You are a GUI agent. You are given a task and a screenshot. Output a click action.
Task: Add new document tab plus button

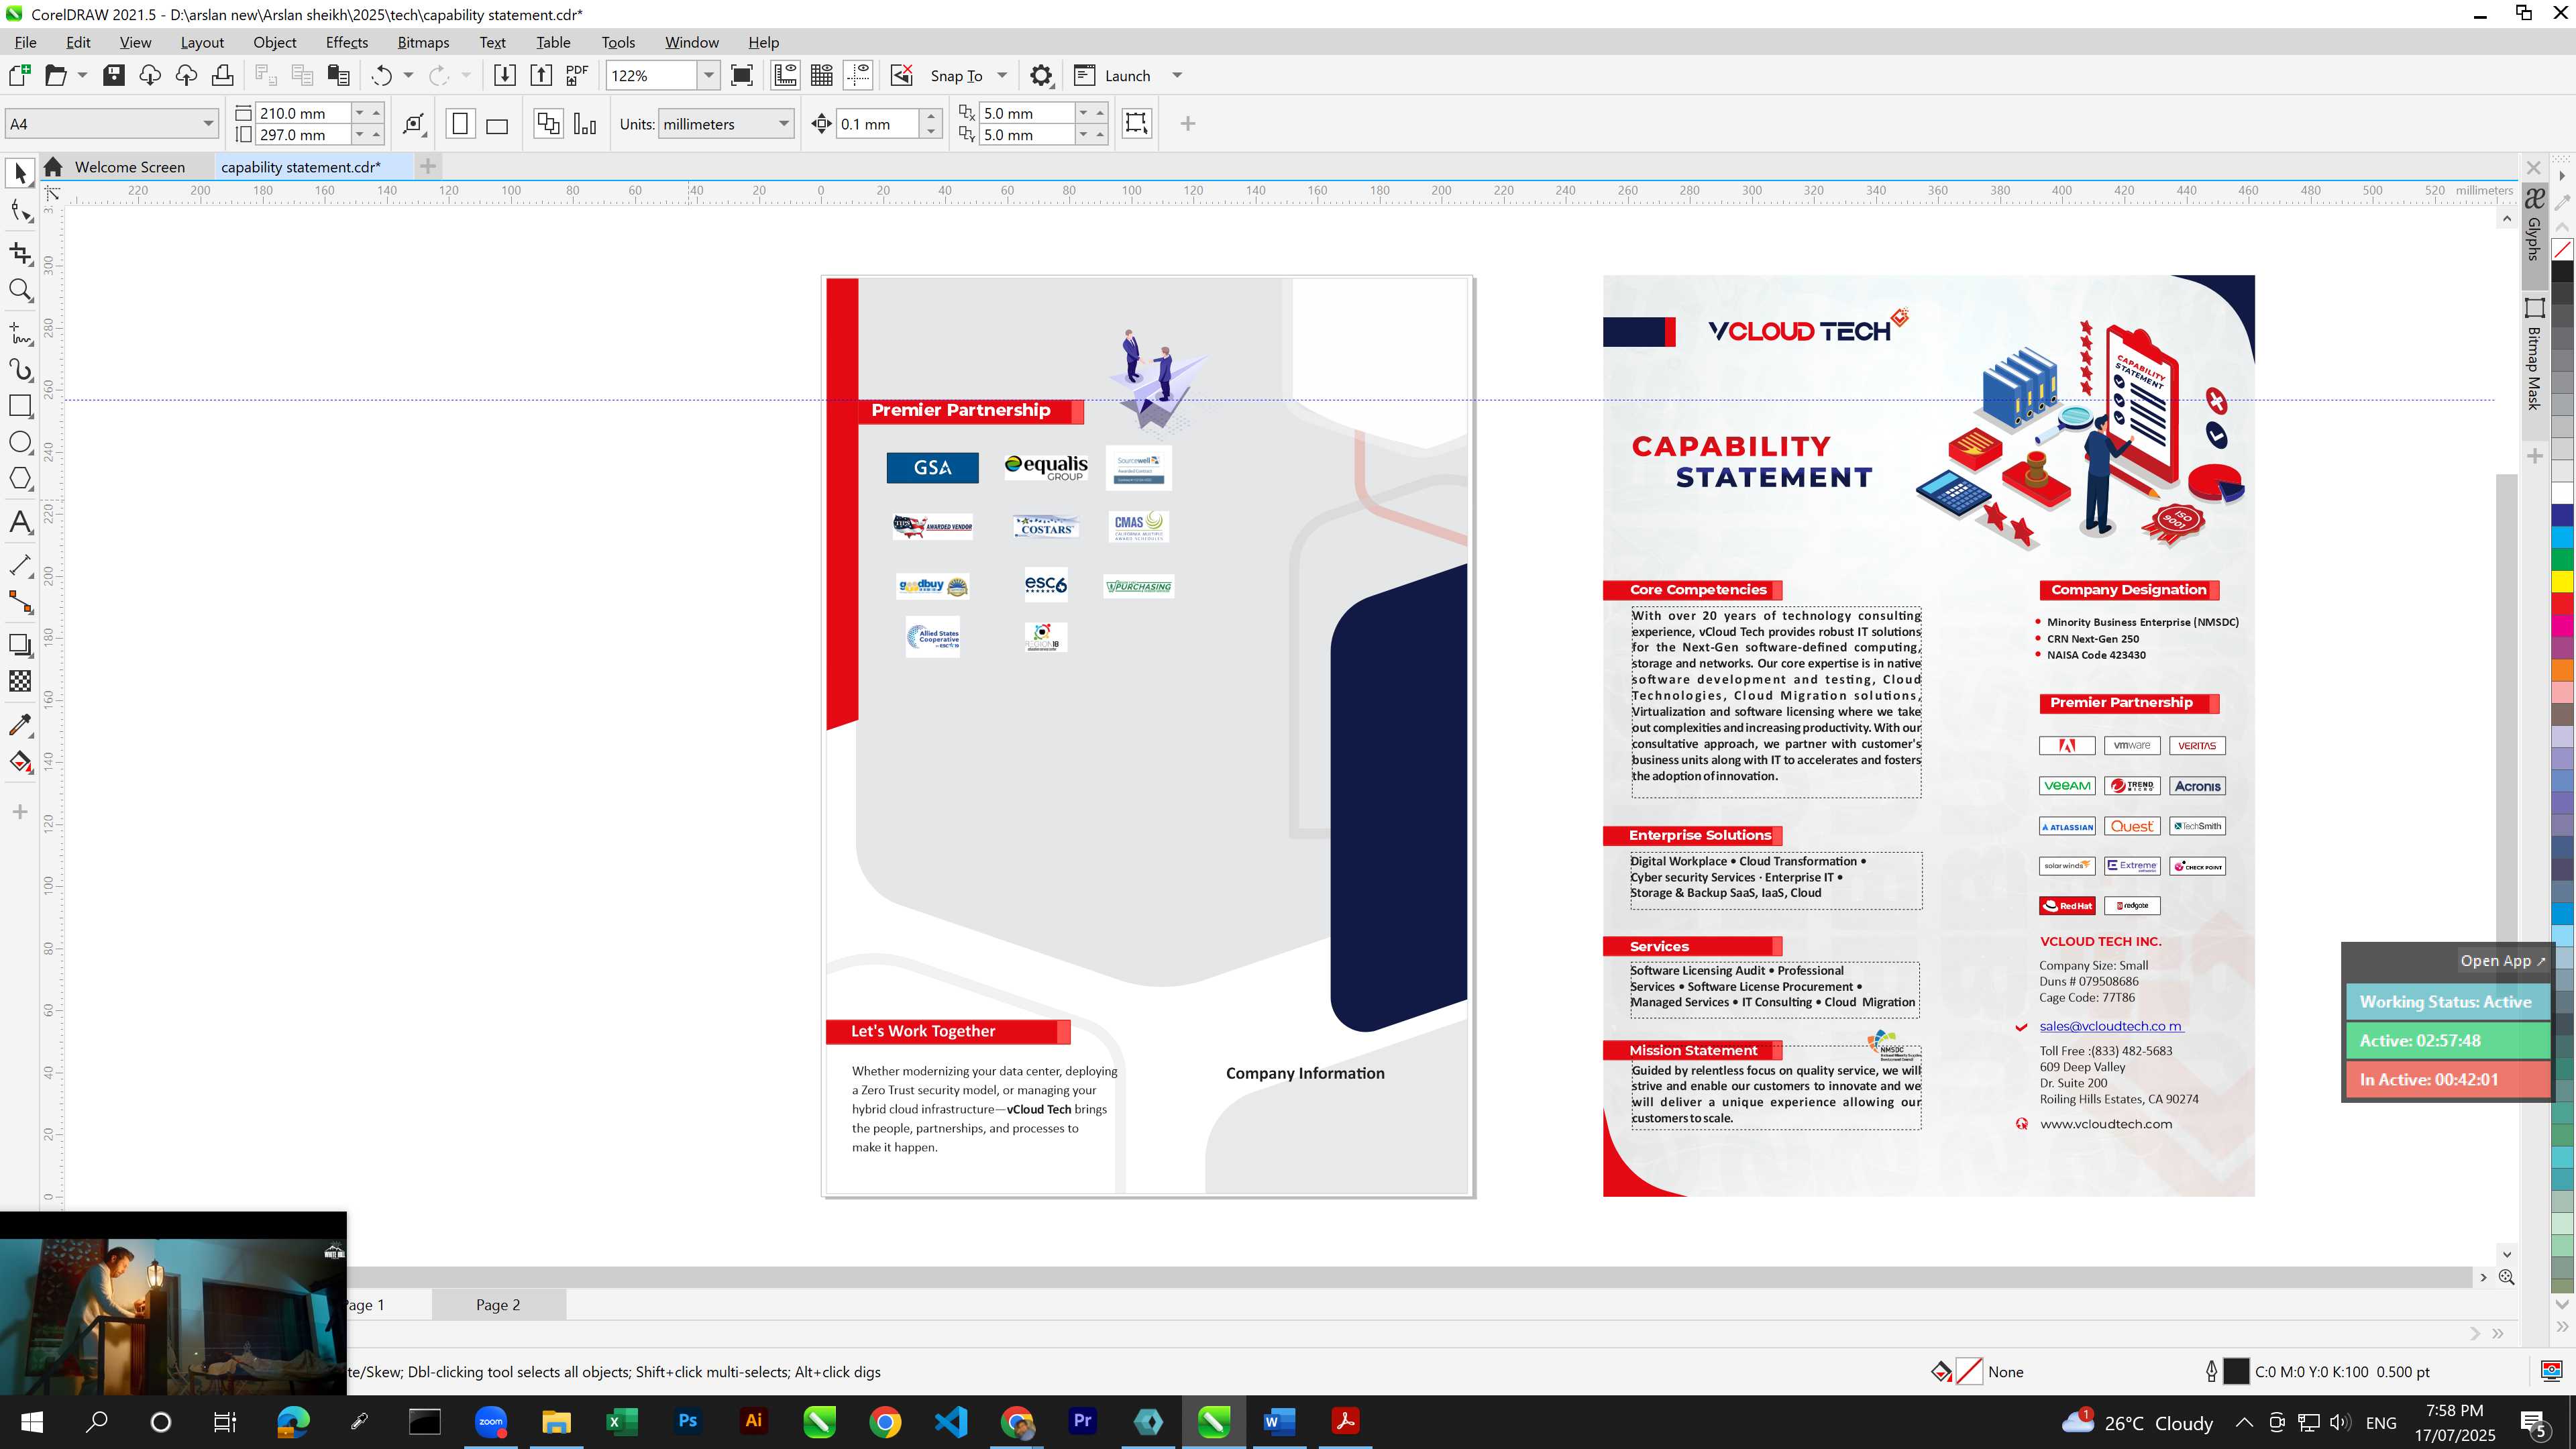[428, 166]
